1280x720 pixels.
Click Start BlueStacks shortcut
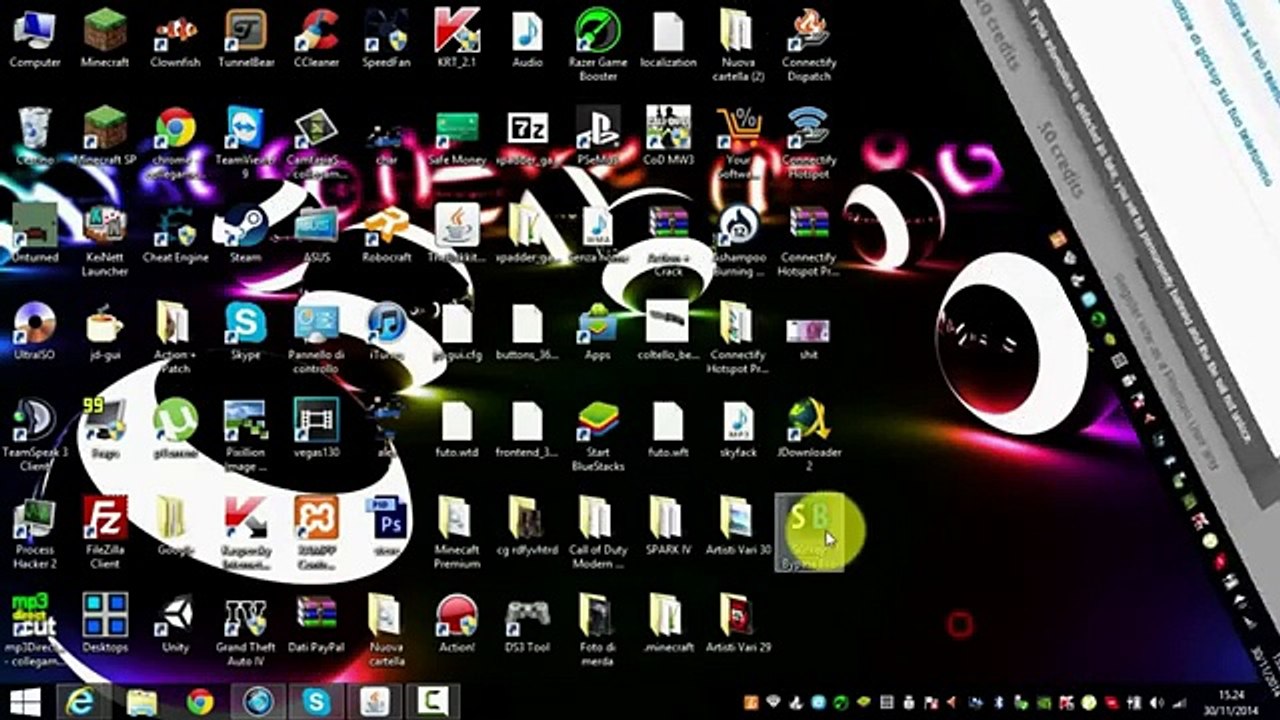click(598, 436)
